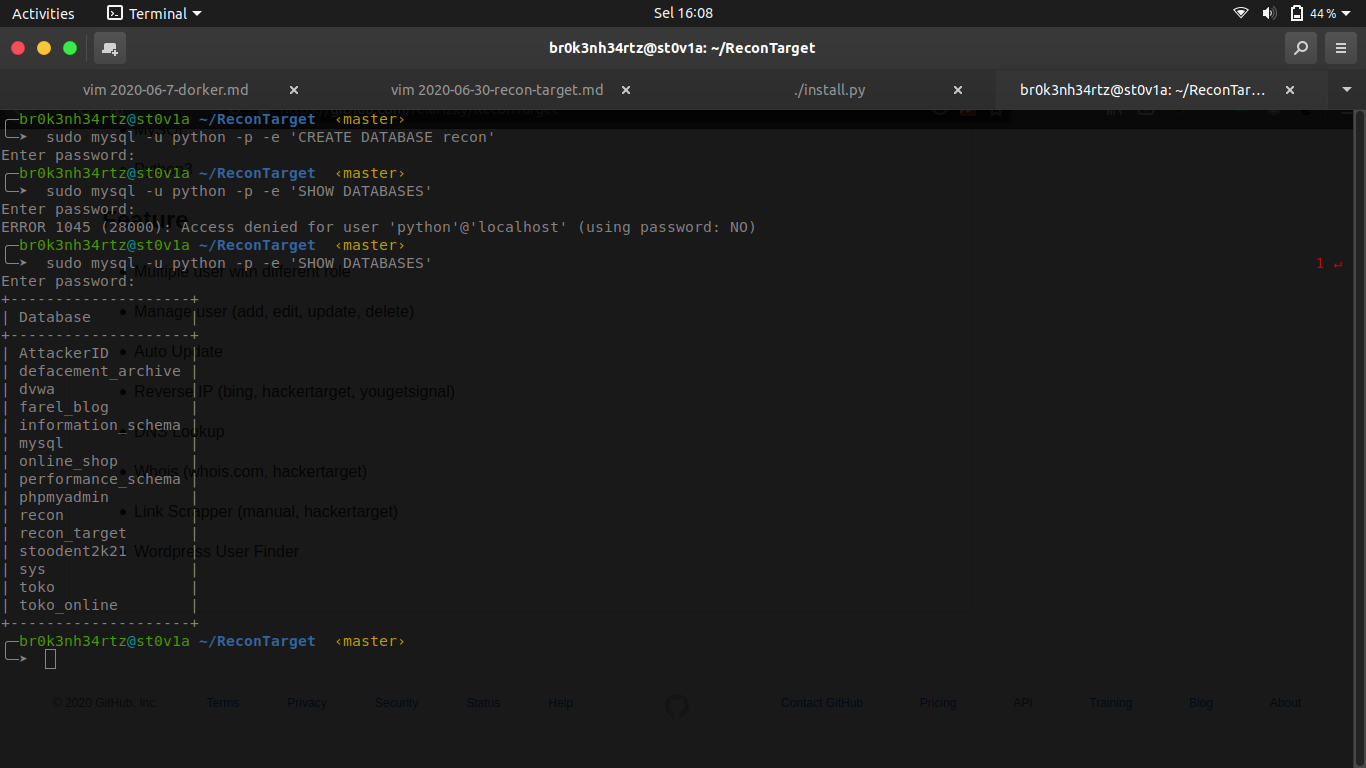Viewport: 1366px width, 768px height.
Task: Switch to vim 2020-06-7-dorker.md tab
Action: coord(166,90)
